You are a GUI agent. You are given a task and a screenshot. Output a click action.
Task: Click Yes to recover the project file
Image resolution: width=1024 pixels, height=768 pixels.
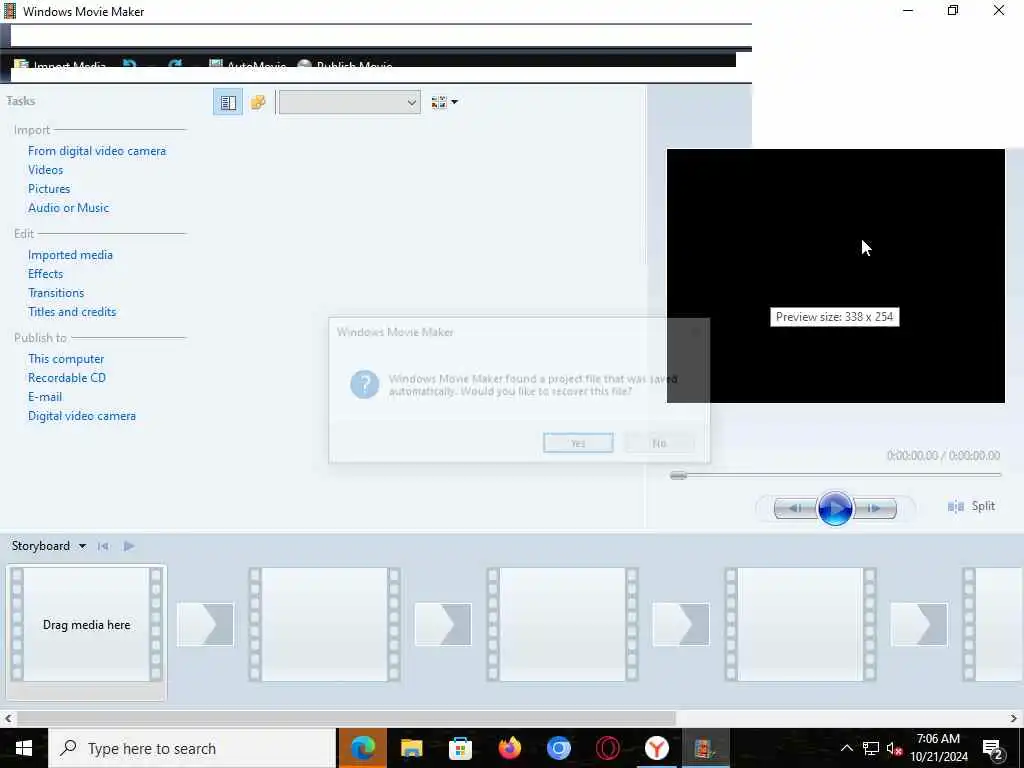pos(578,443)
